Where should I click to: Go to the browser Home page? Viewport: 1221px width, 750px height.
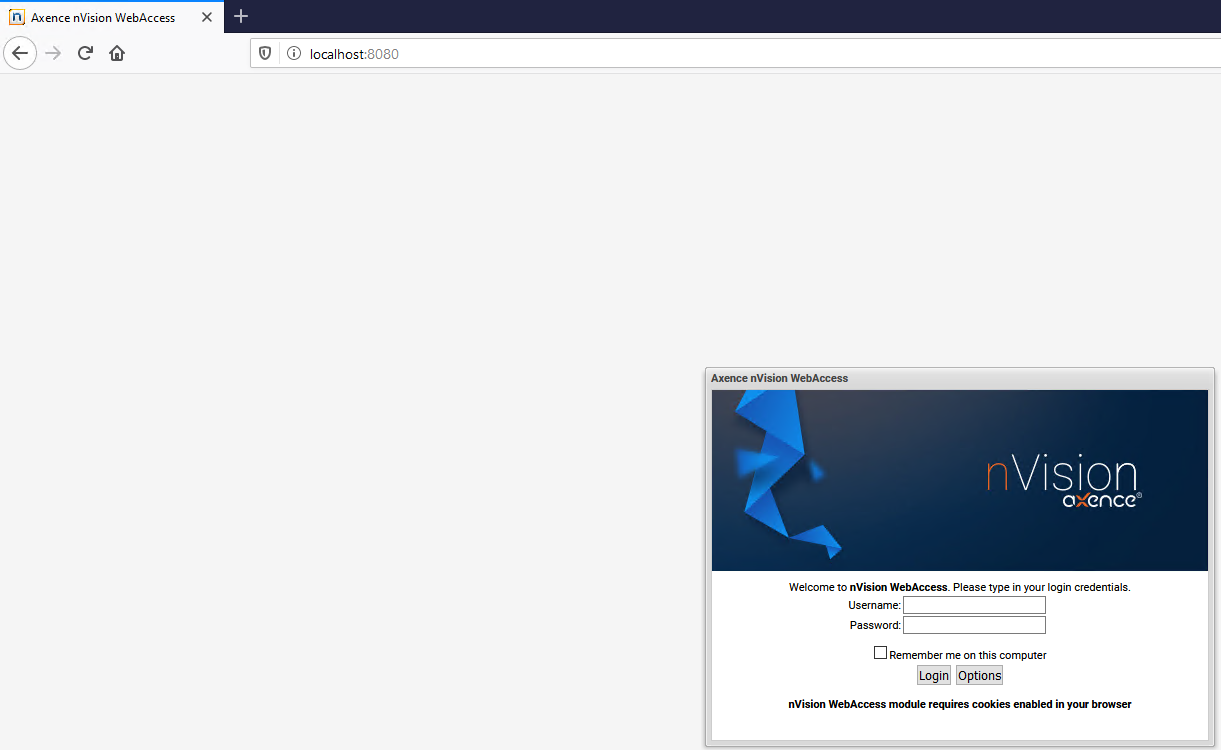click(117, 53)
